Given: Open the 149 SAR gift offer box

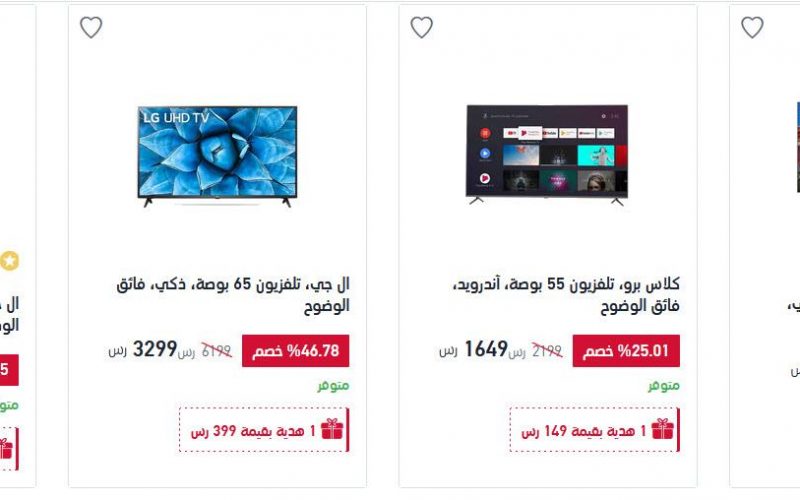Looking at the screenshot, I should [x=594, y=430].
